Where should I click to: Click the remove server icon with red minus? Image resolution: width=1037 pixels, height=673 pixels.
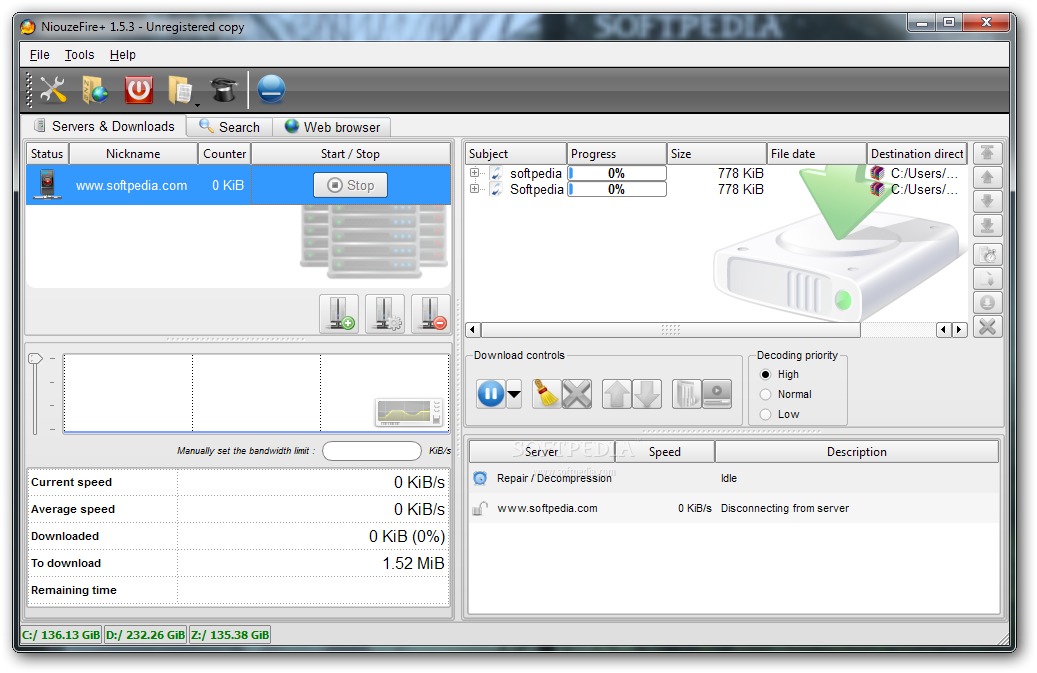431,314
